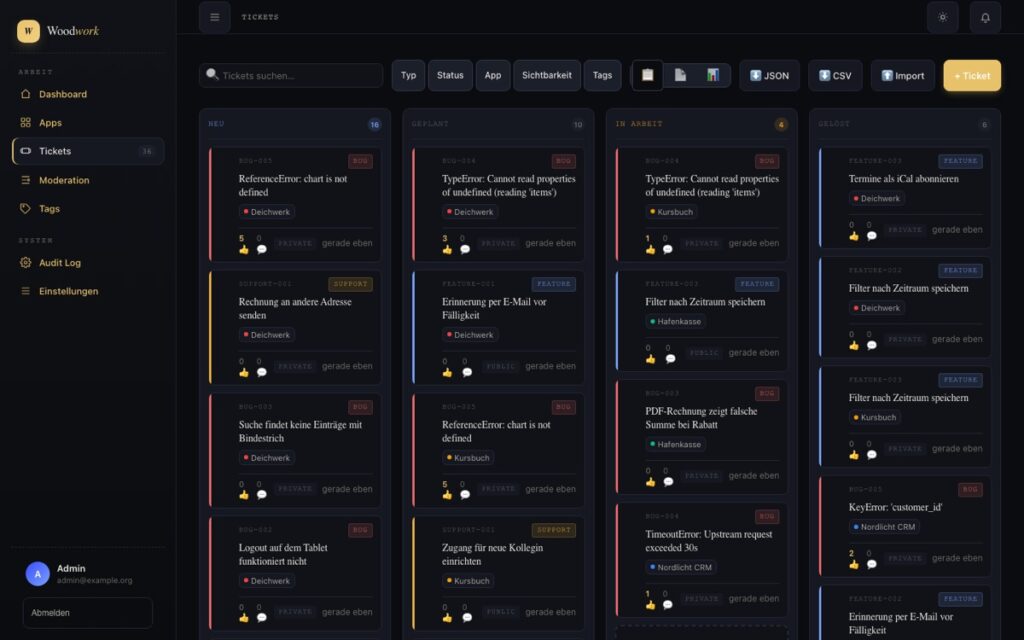Open comments on 'Zugang für neue Kollegin einrichten'

pos(467,613)
